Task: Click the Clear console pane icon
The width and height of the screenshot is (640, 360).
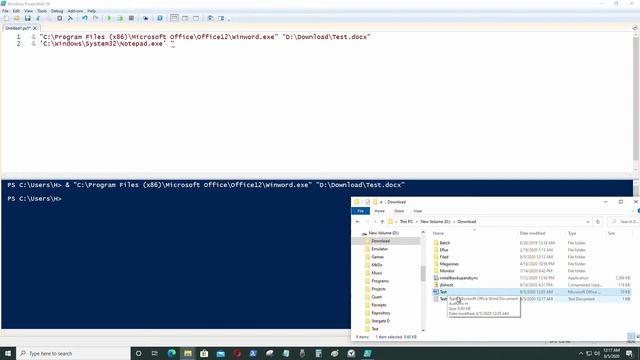Action: [70, 18]
